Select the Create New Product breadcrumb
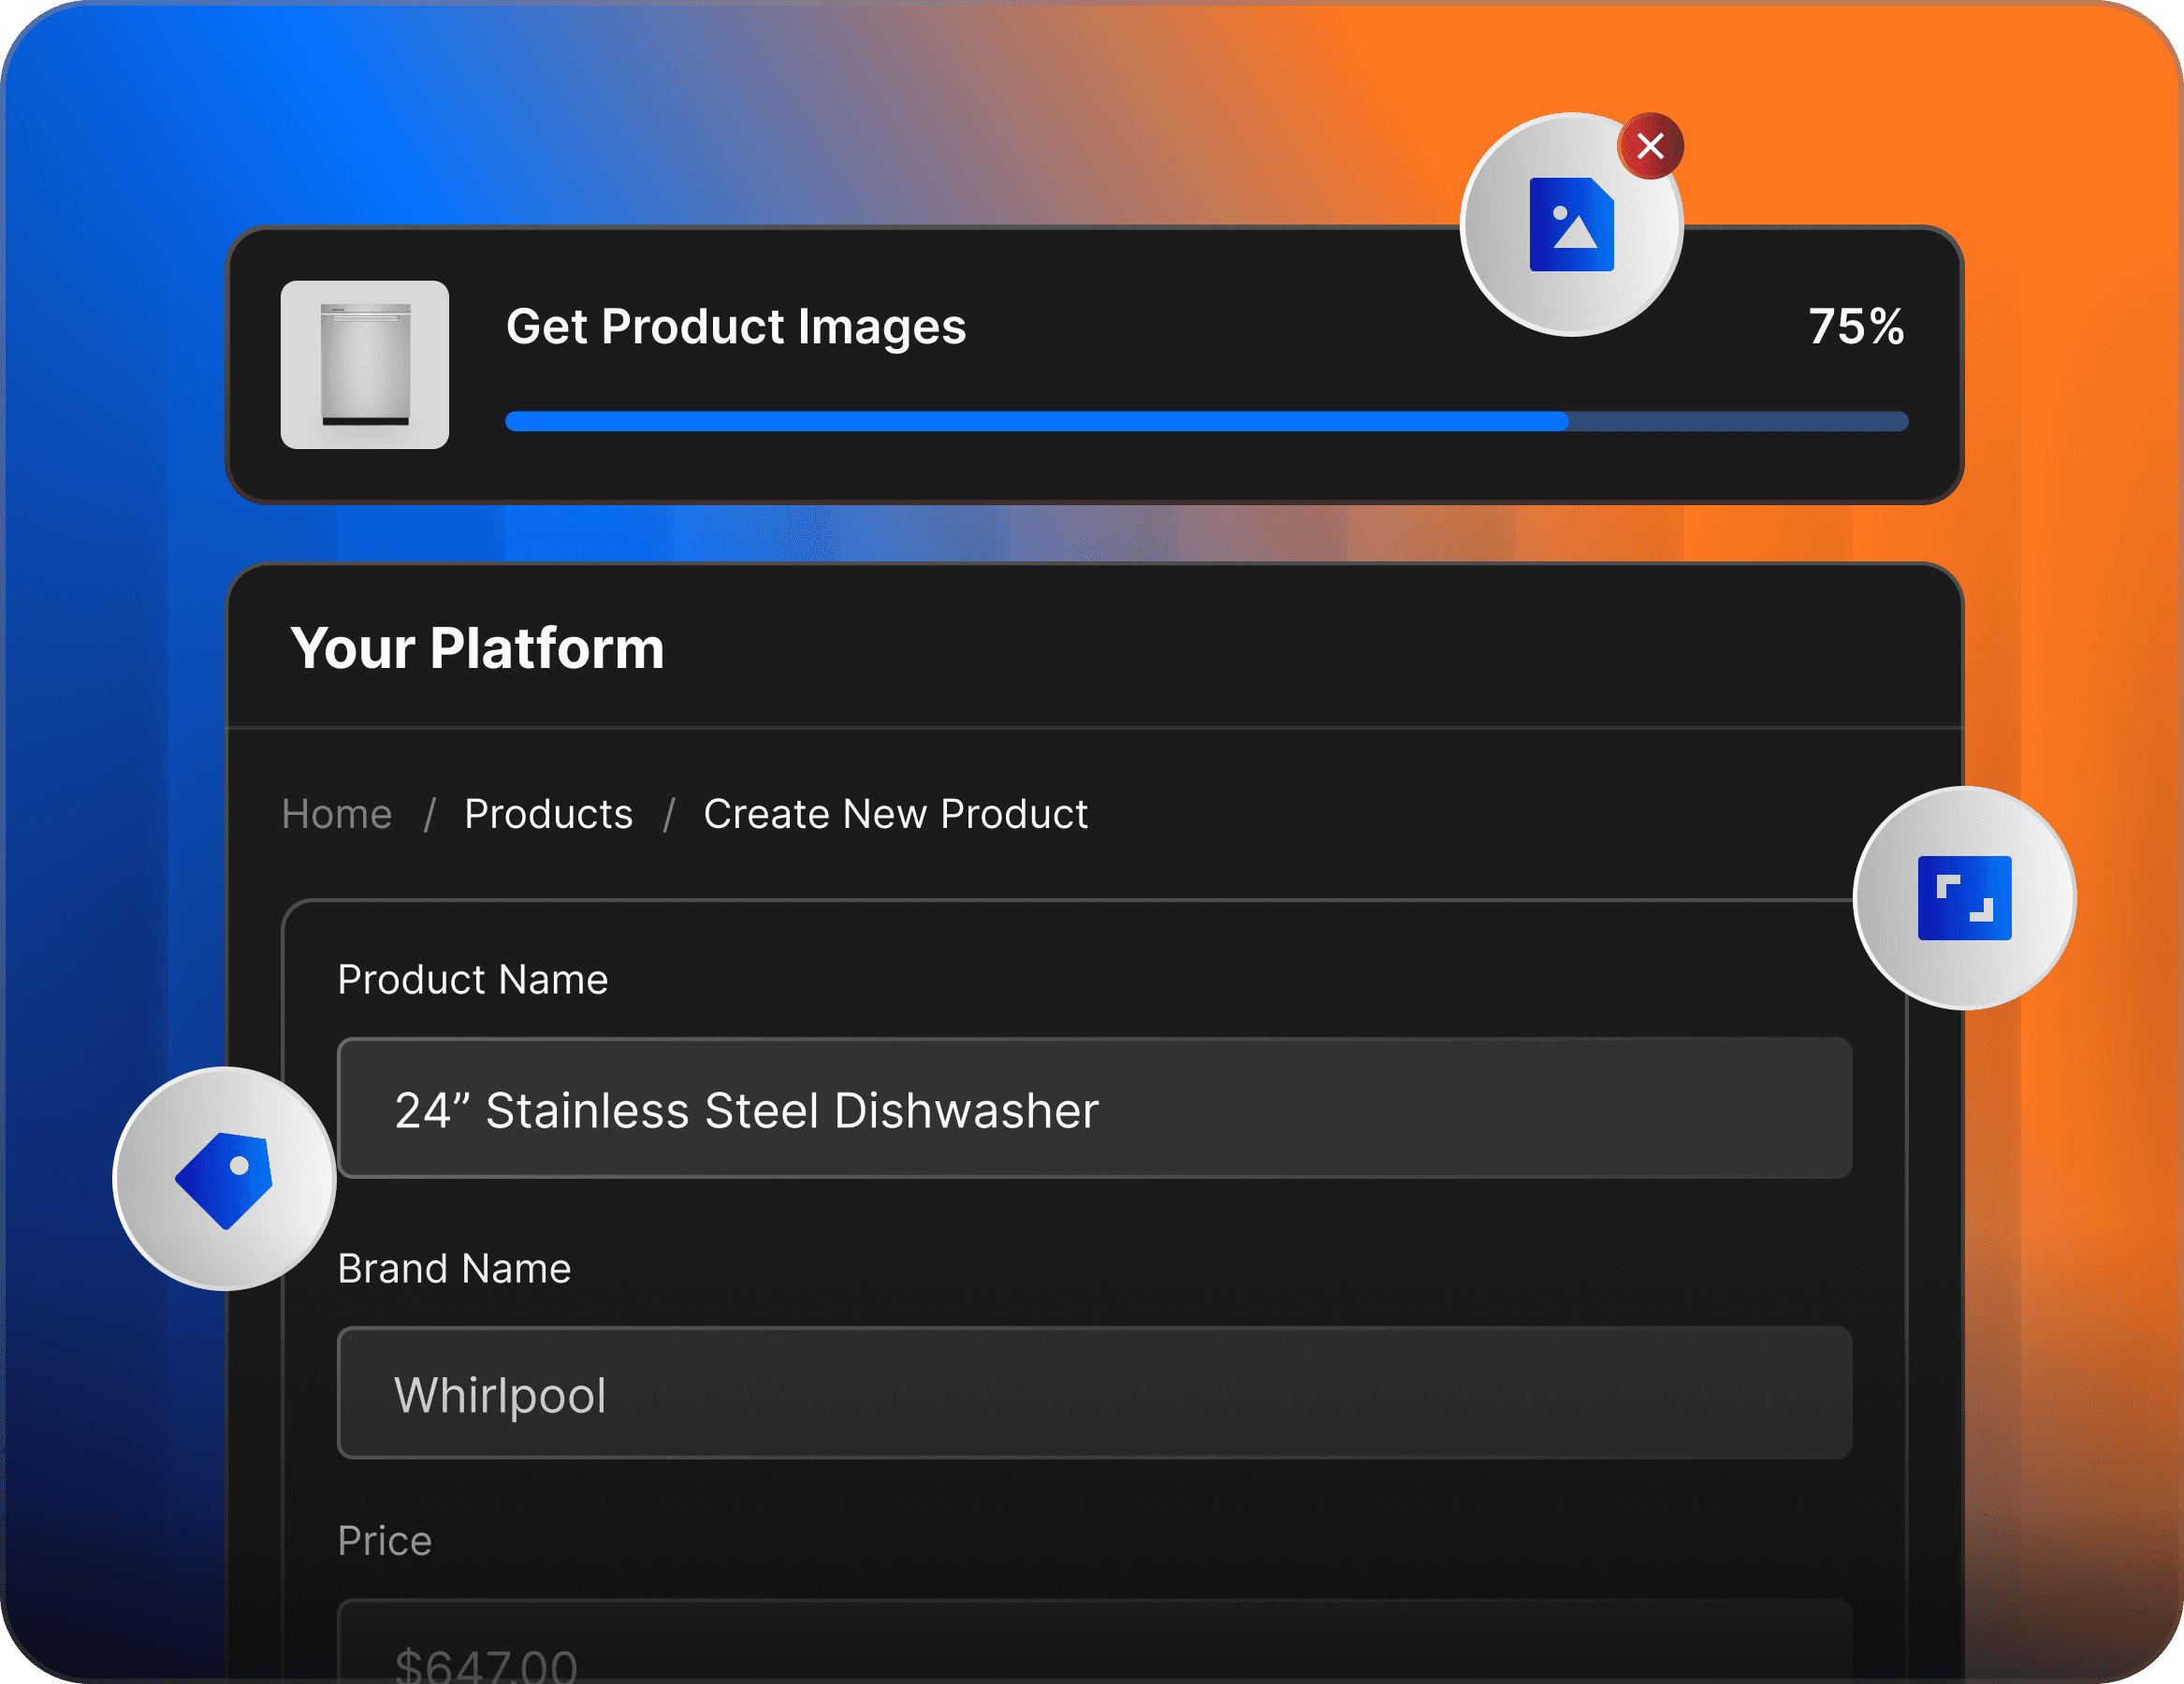Screen dimensions: 2184x1684 click(x=895, y=814)
